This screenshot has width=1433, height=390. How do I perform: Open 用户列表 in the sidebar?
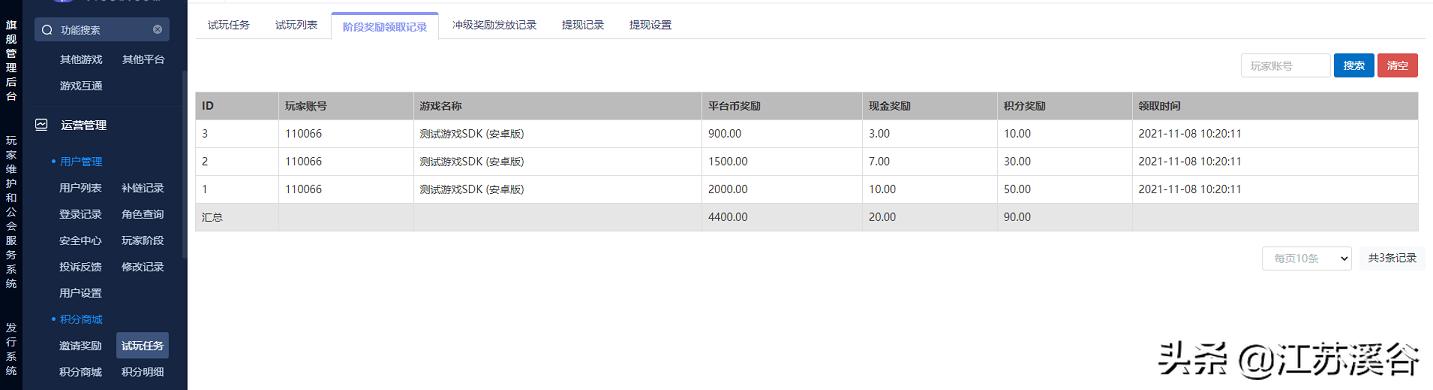coord(81,188)
